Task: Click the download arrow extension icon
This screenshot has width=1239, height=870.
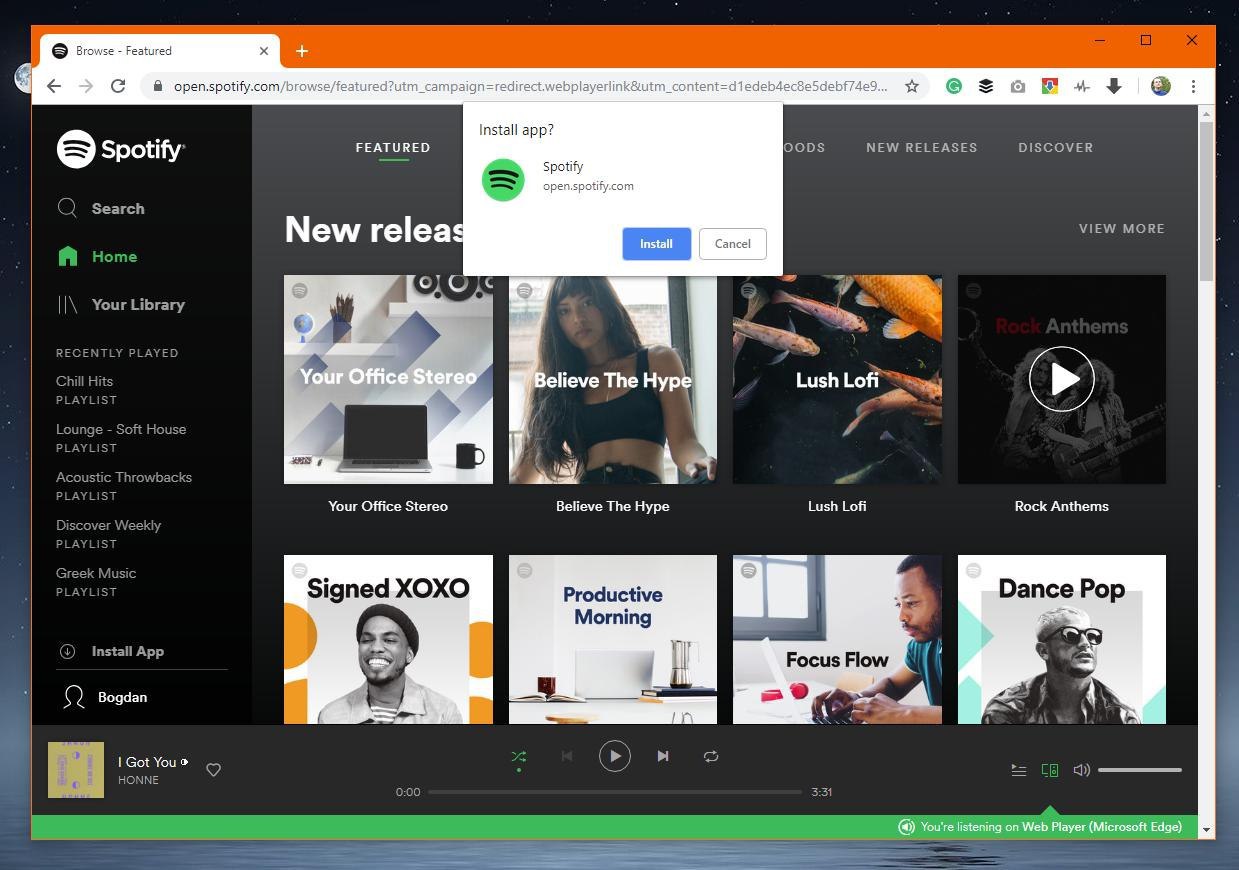Action: tap(1114, 86)
